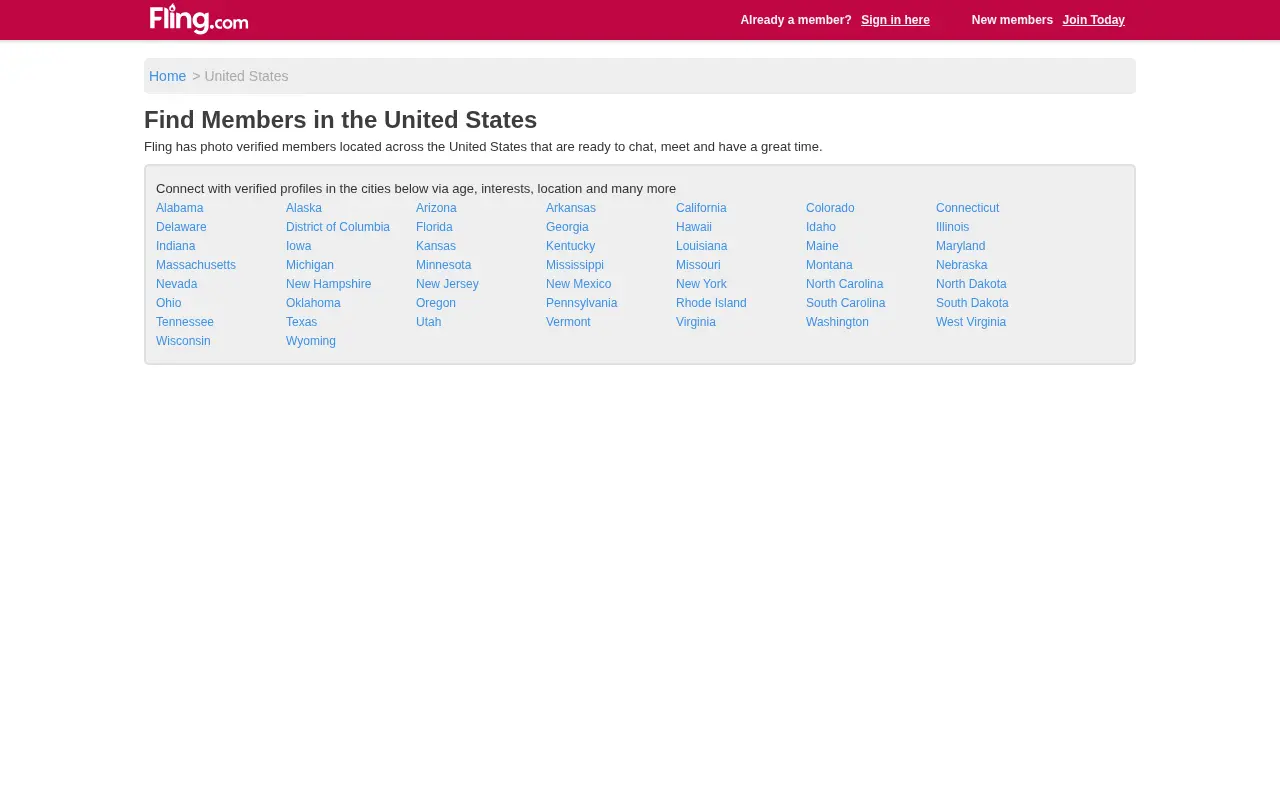Select Connecticut from the list

[967, 208]
